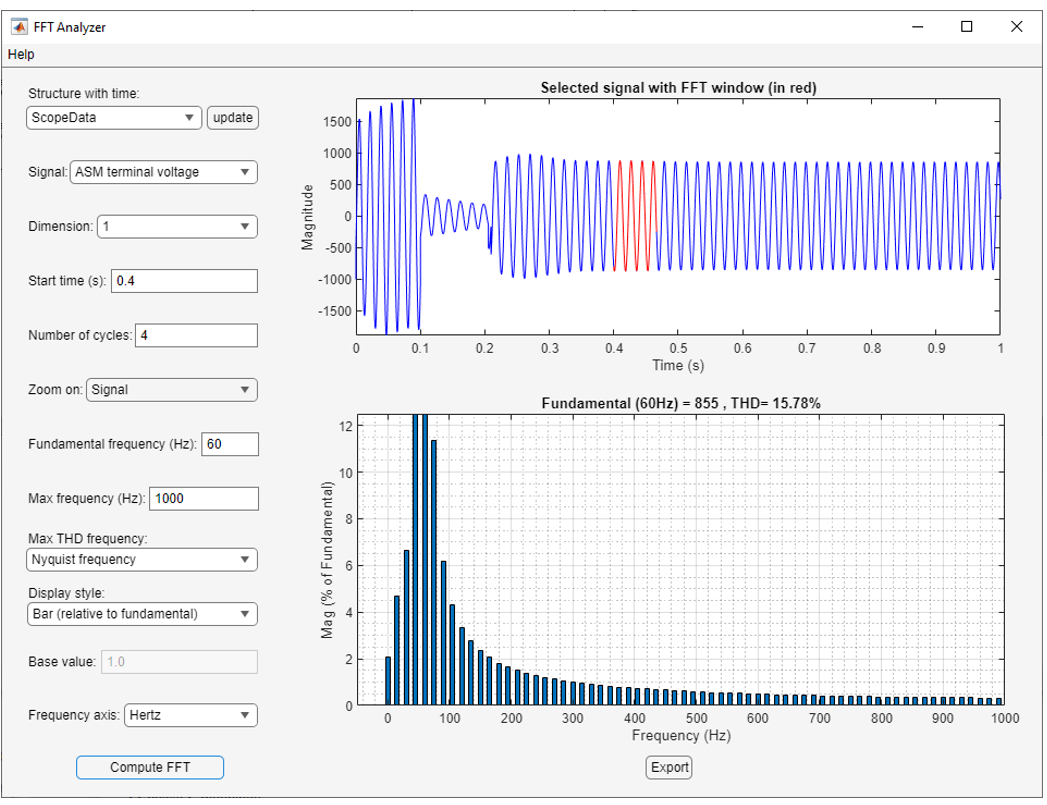
Task: Open the Display style dropdown
Action: point(142,613)
